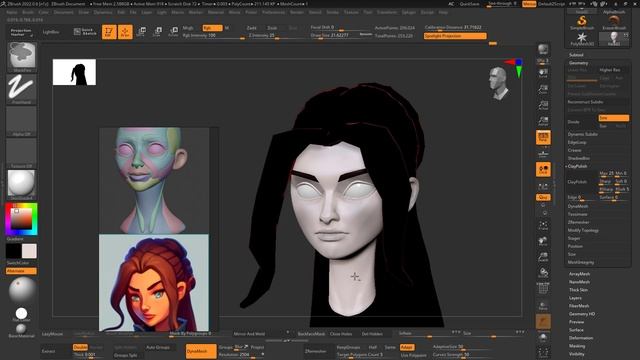
Task: Expand Dynamic Subdiv section
Action: tap(582, 134)
